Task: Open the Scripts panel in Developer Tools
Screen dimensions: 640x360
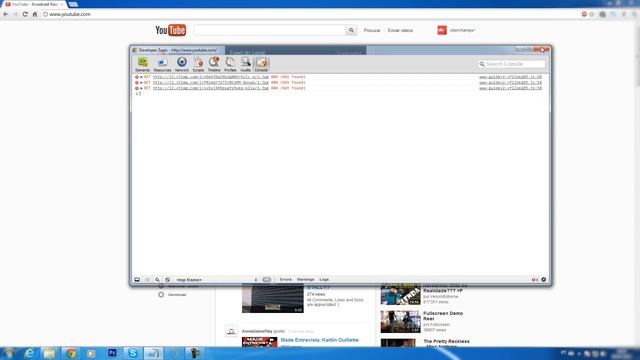Action: pos(198,64)
